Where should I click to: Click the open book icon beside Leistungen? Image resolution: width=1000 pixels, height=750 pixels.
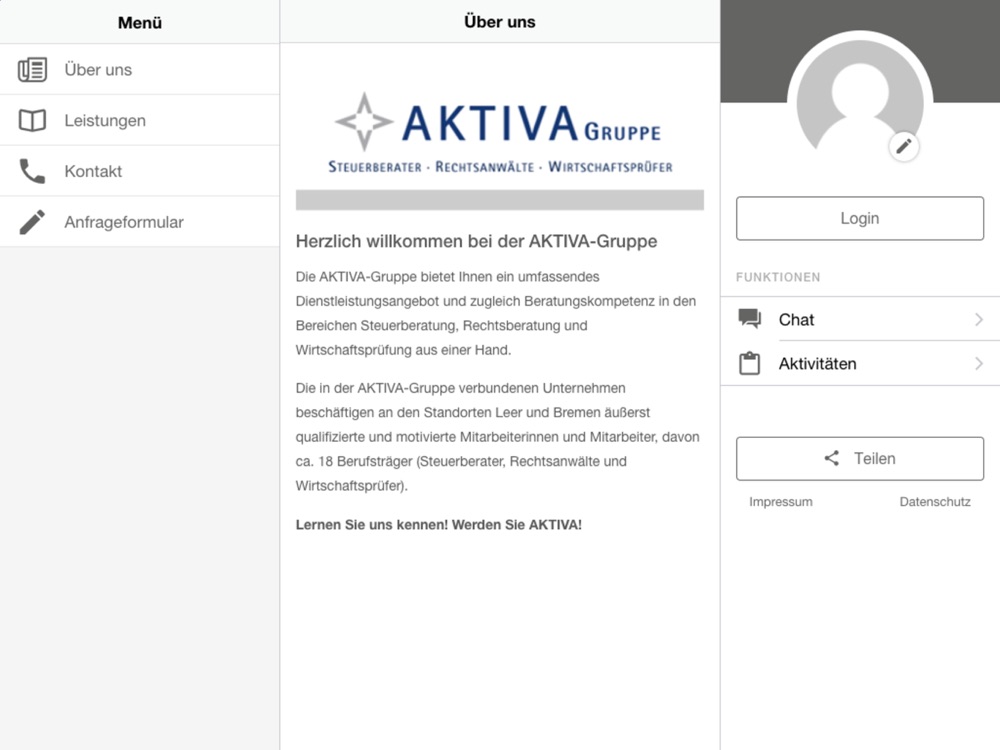pyautogui.click(x=32, y=120)
